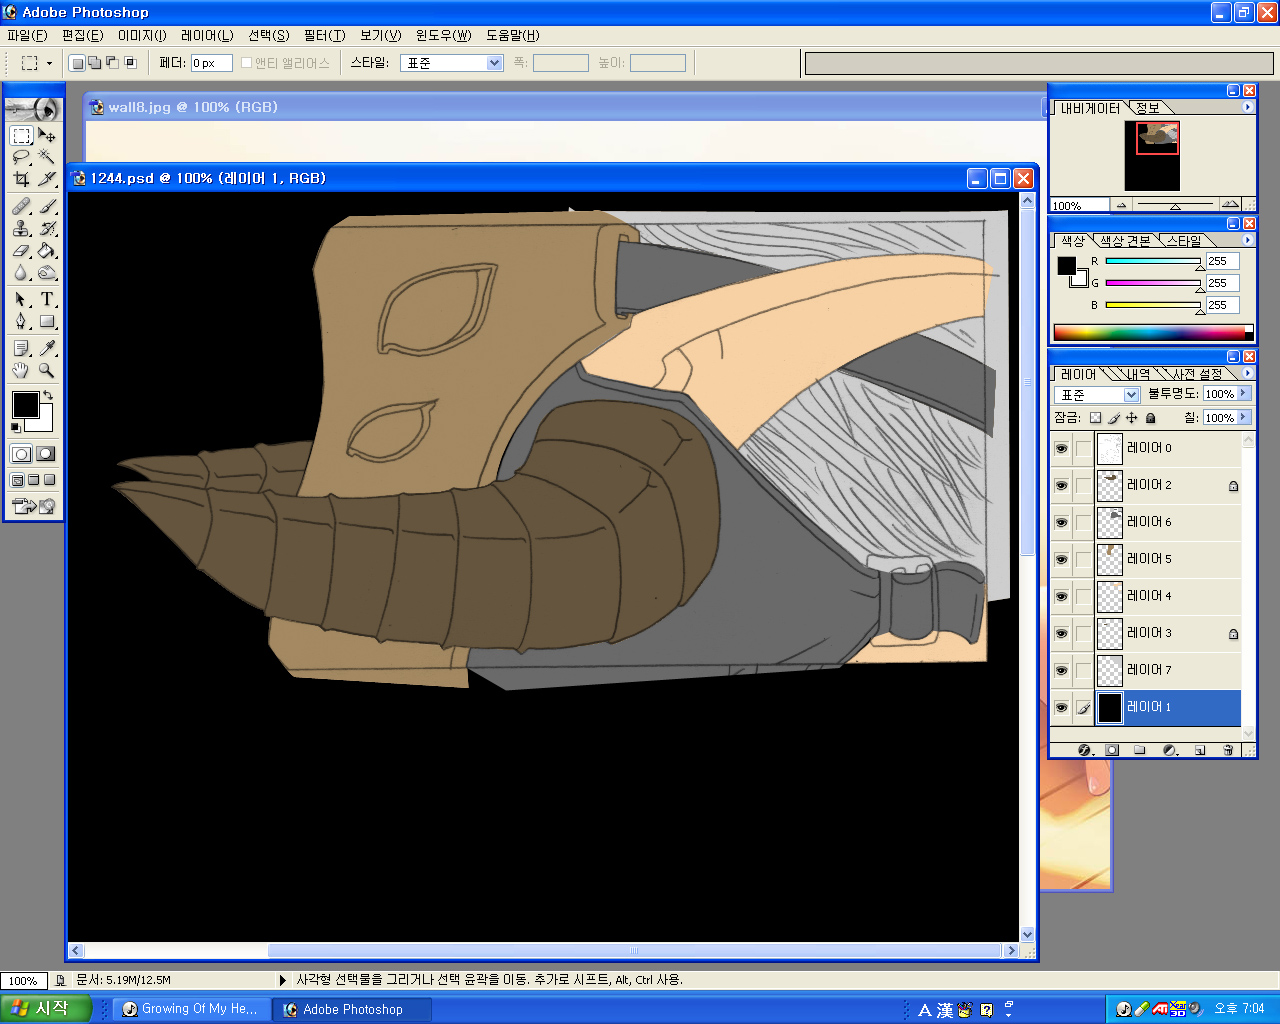Image resolution: width=1280 pixels, height=1024 pixels.
Task: Select the Rectangular Marquee tool
Action: [x=21, y=135]
